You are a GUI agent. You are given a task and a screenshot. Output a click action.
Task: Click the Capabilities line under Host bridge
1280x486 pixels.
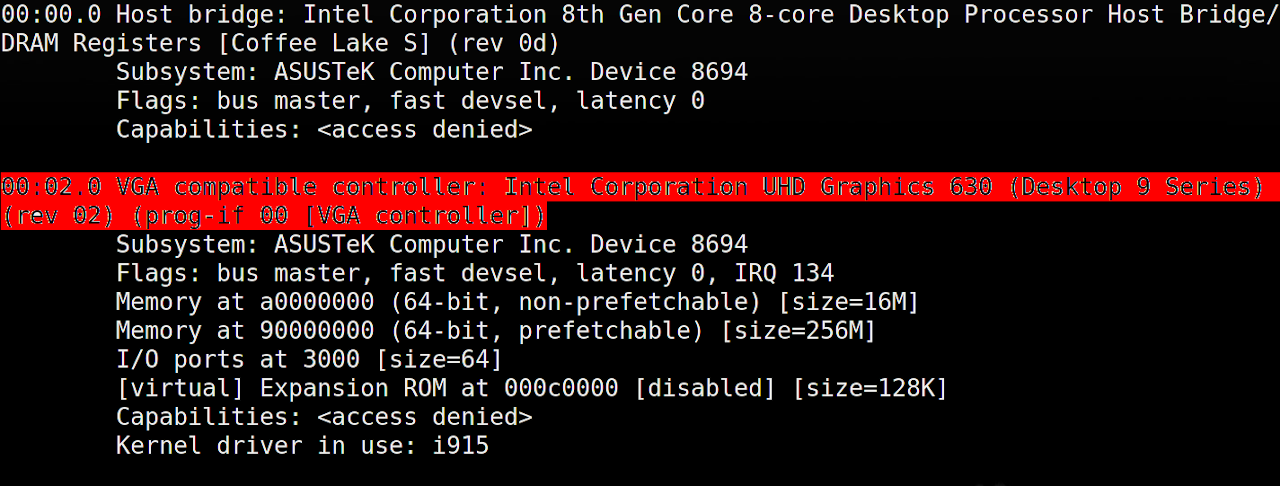[323, 130]
